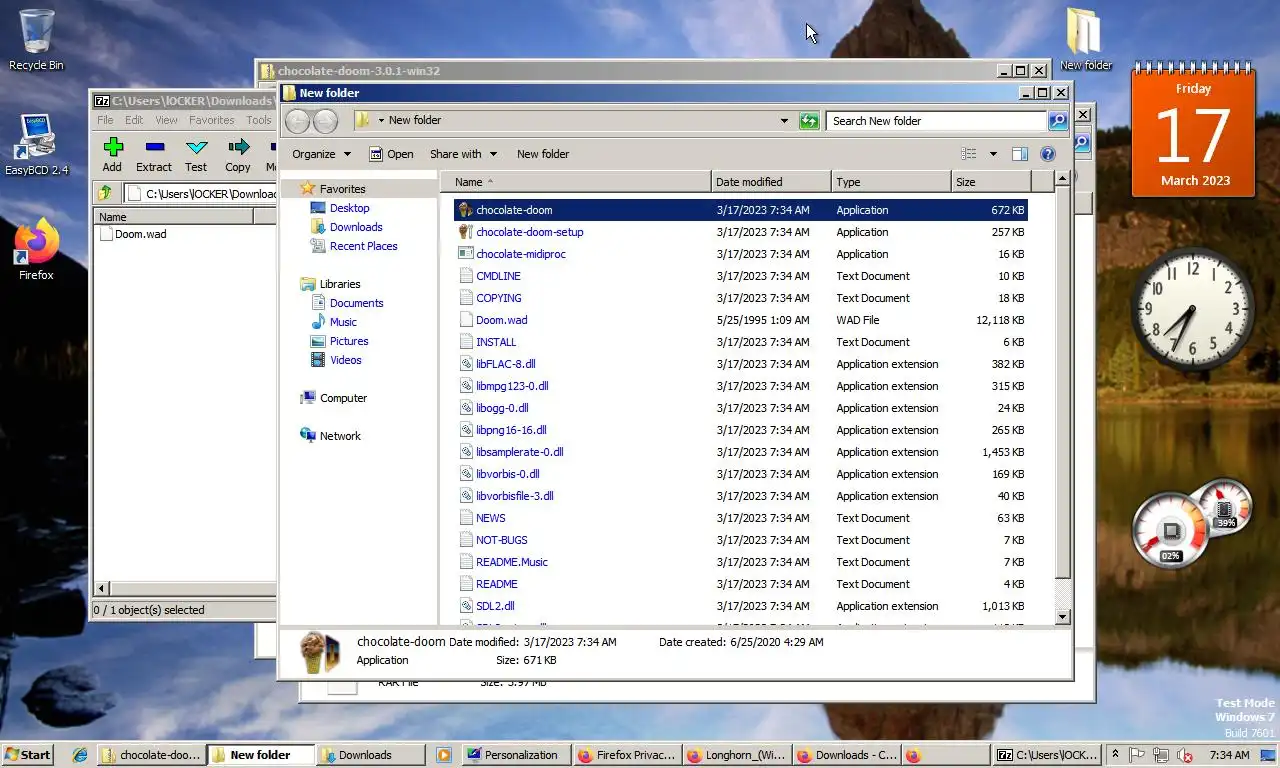The width and height of the screenshot is (1280, 768).
Task: Click the blue Help question mark icon
Action: coord(1048,154)
